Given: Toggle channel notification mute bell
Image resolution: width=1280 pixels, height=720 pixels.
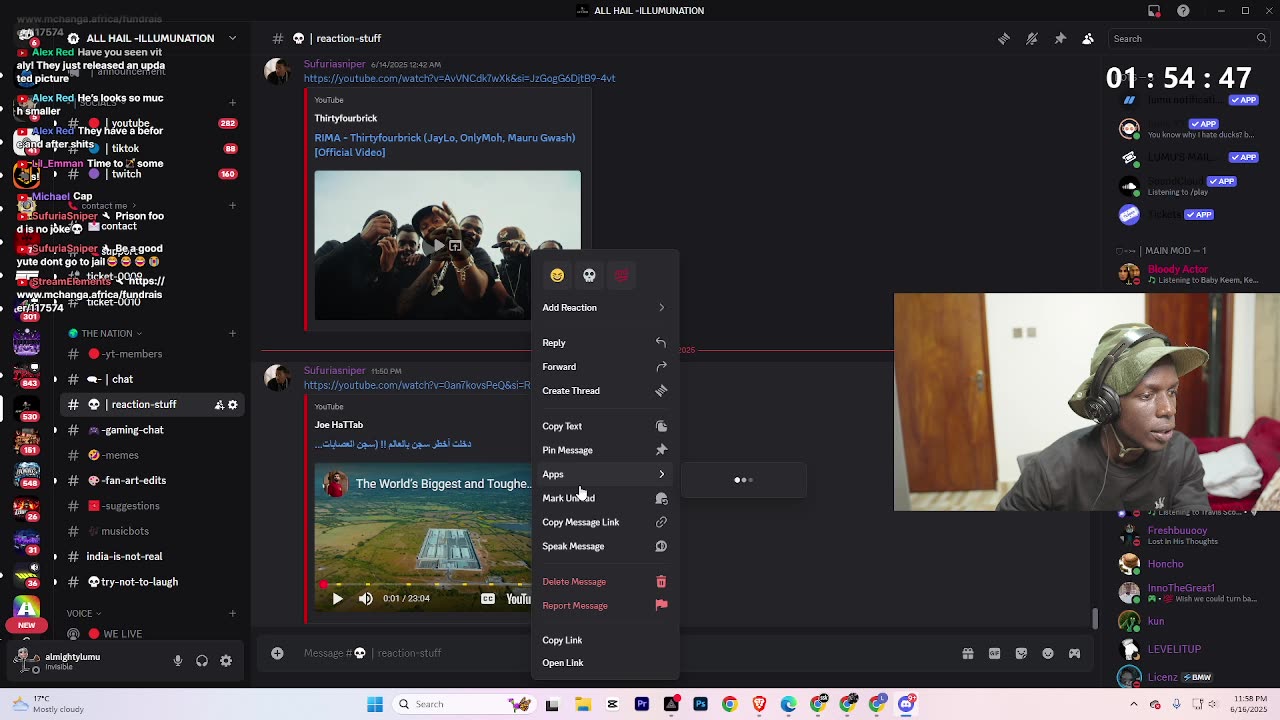Looking at the screenshot, I should (x=1032, y=39).
